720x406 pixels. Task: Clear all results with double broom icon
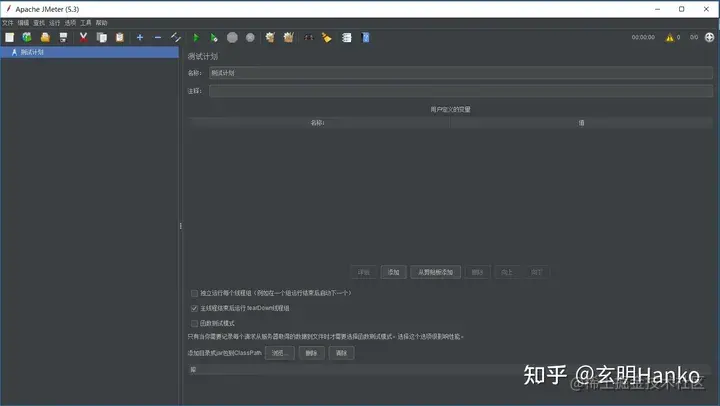[x=288, y=38]
